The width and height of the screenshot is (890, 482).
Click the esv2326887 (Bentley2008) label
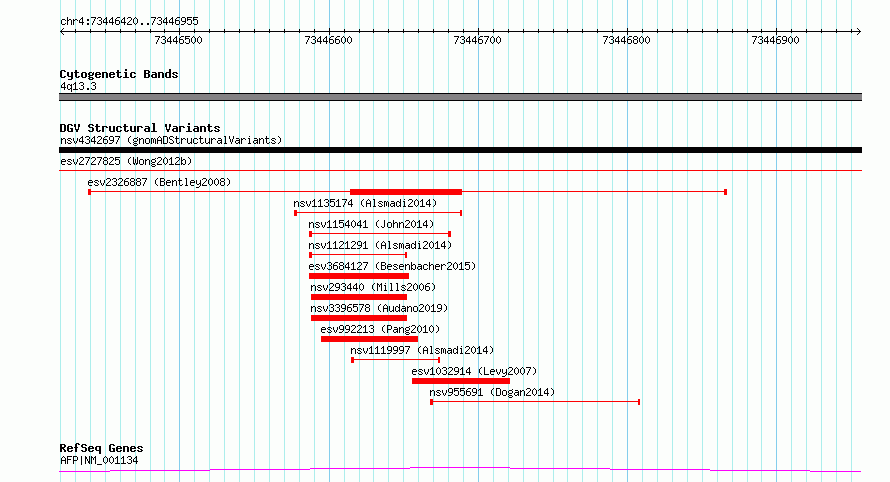click(159, 182)
